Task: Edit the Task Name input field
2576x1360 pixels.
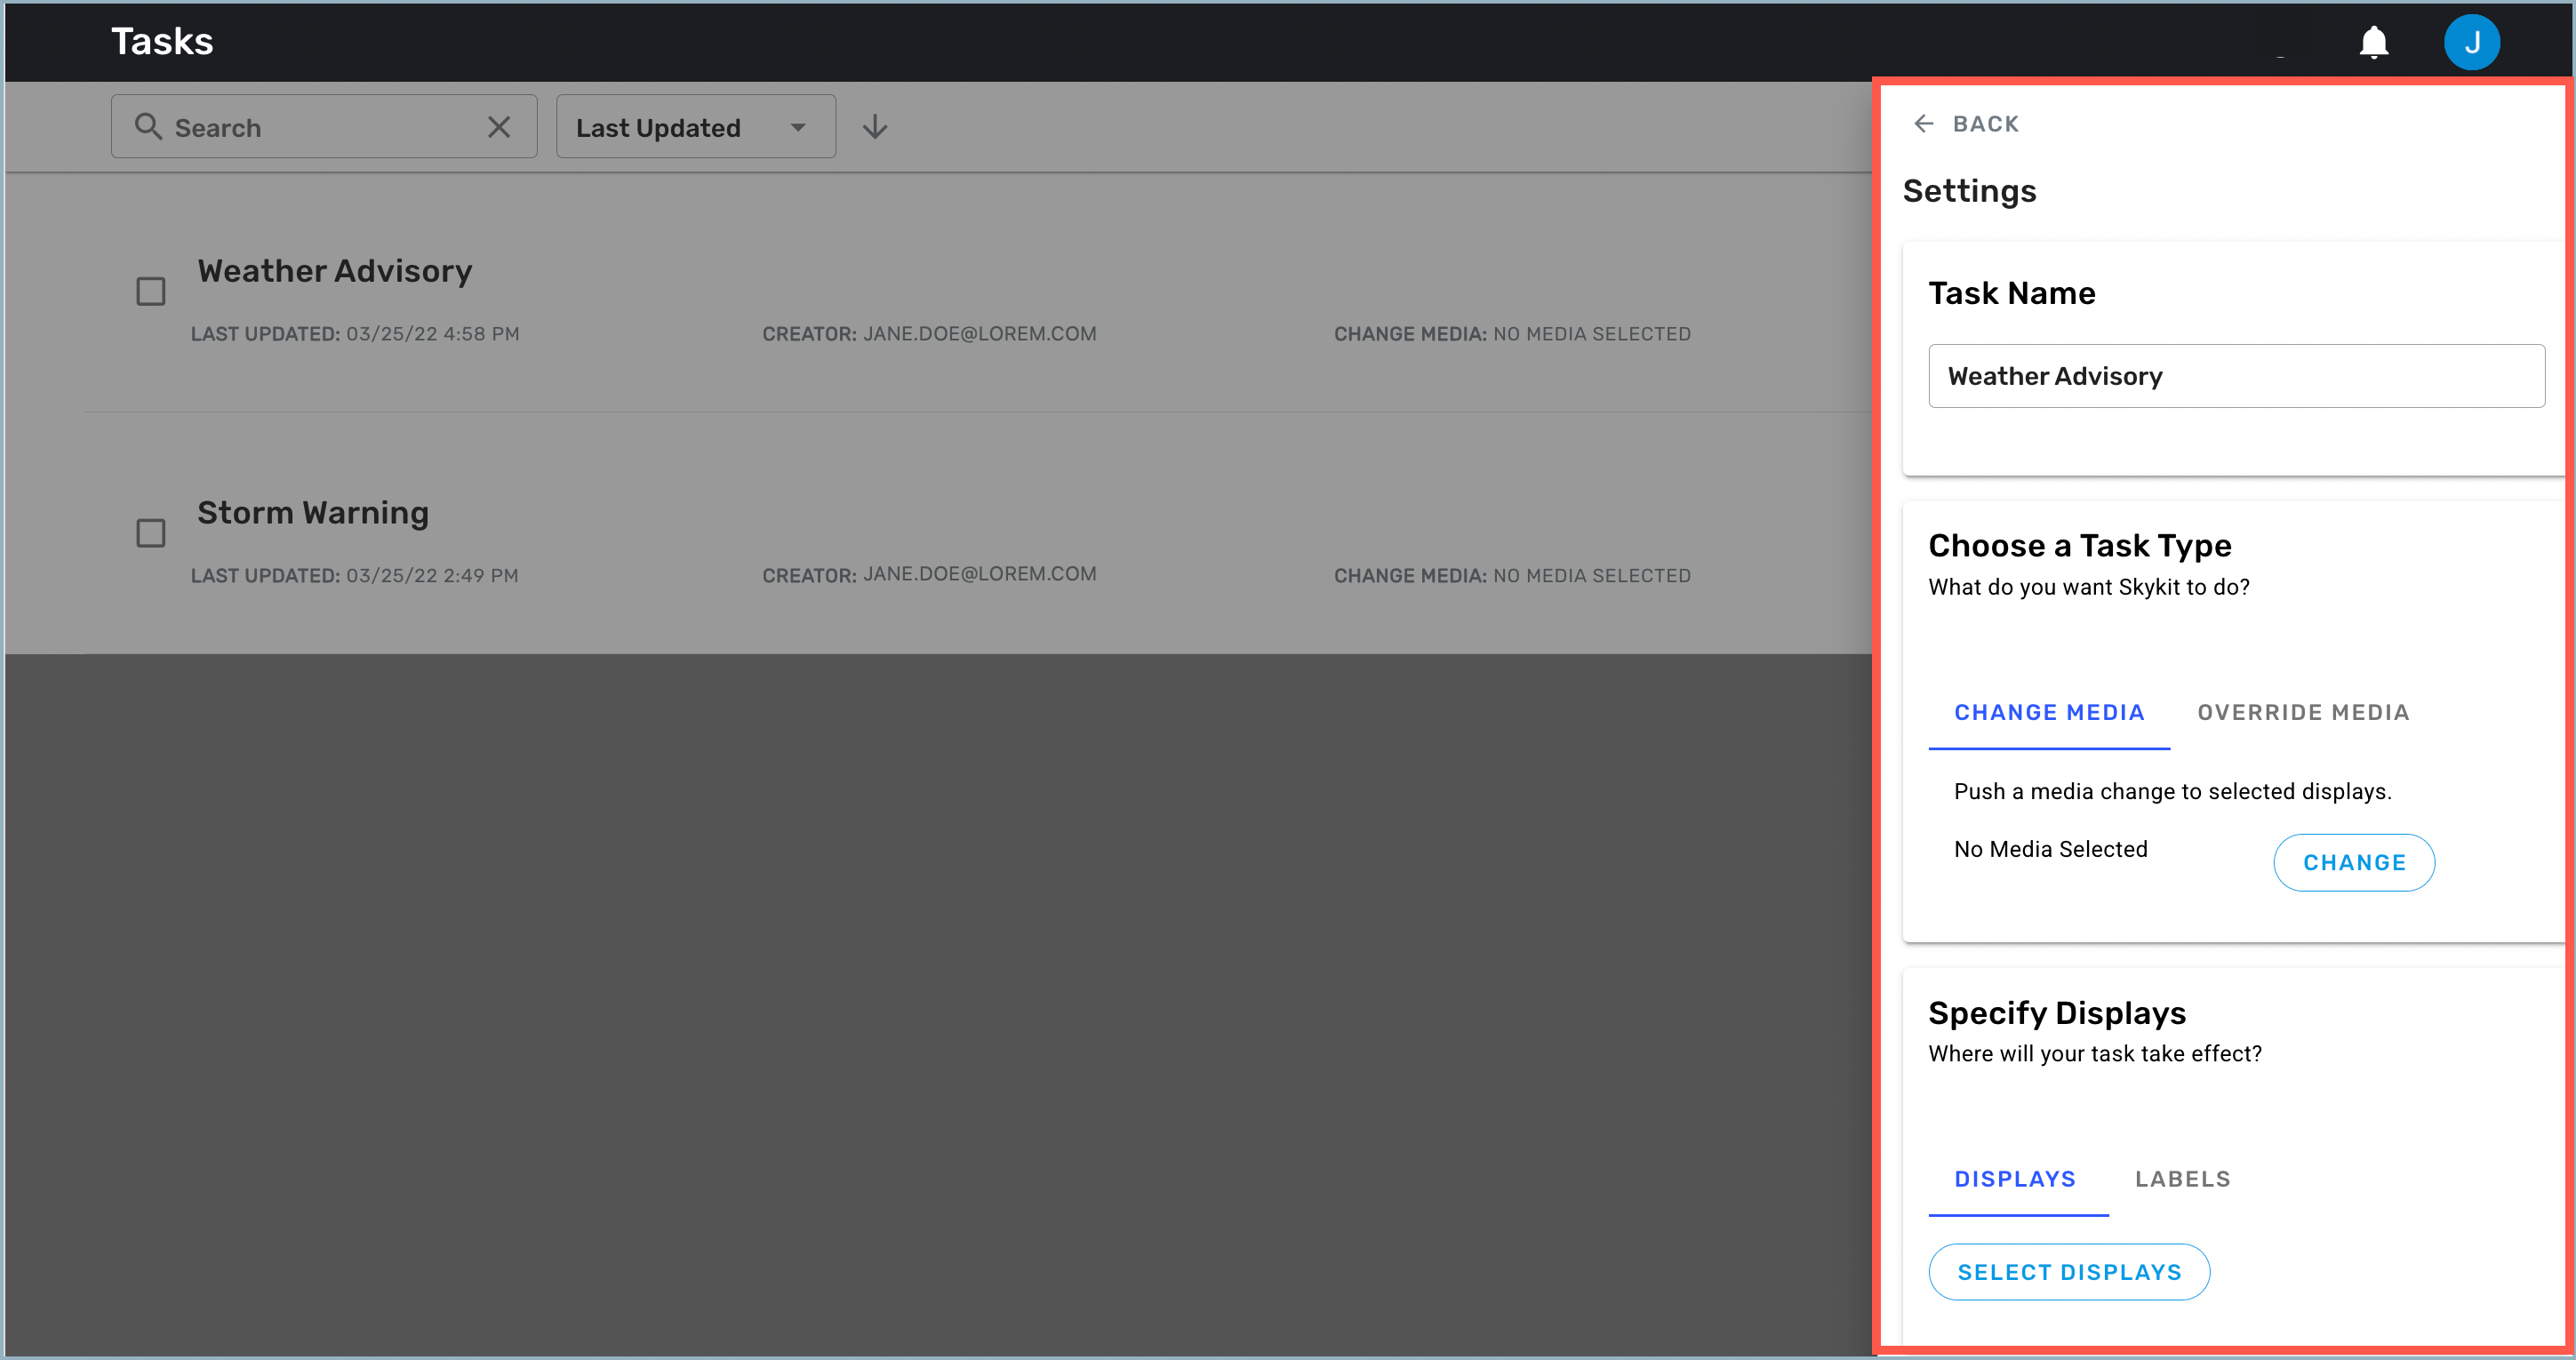Action: (2236, 376)
